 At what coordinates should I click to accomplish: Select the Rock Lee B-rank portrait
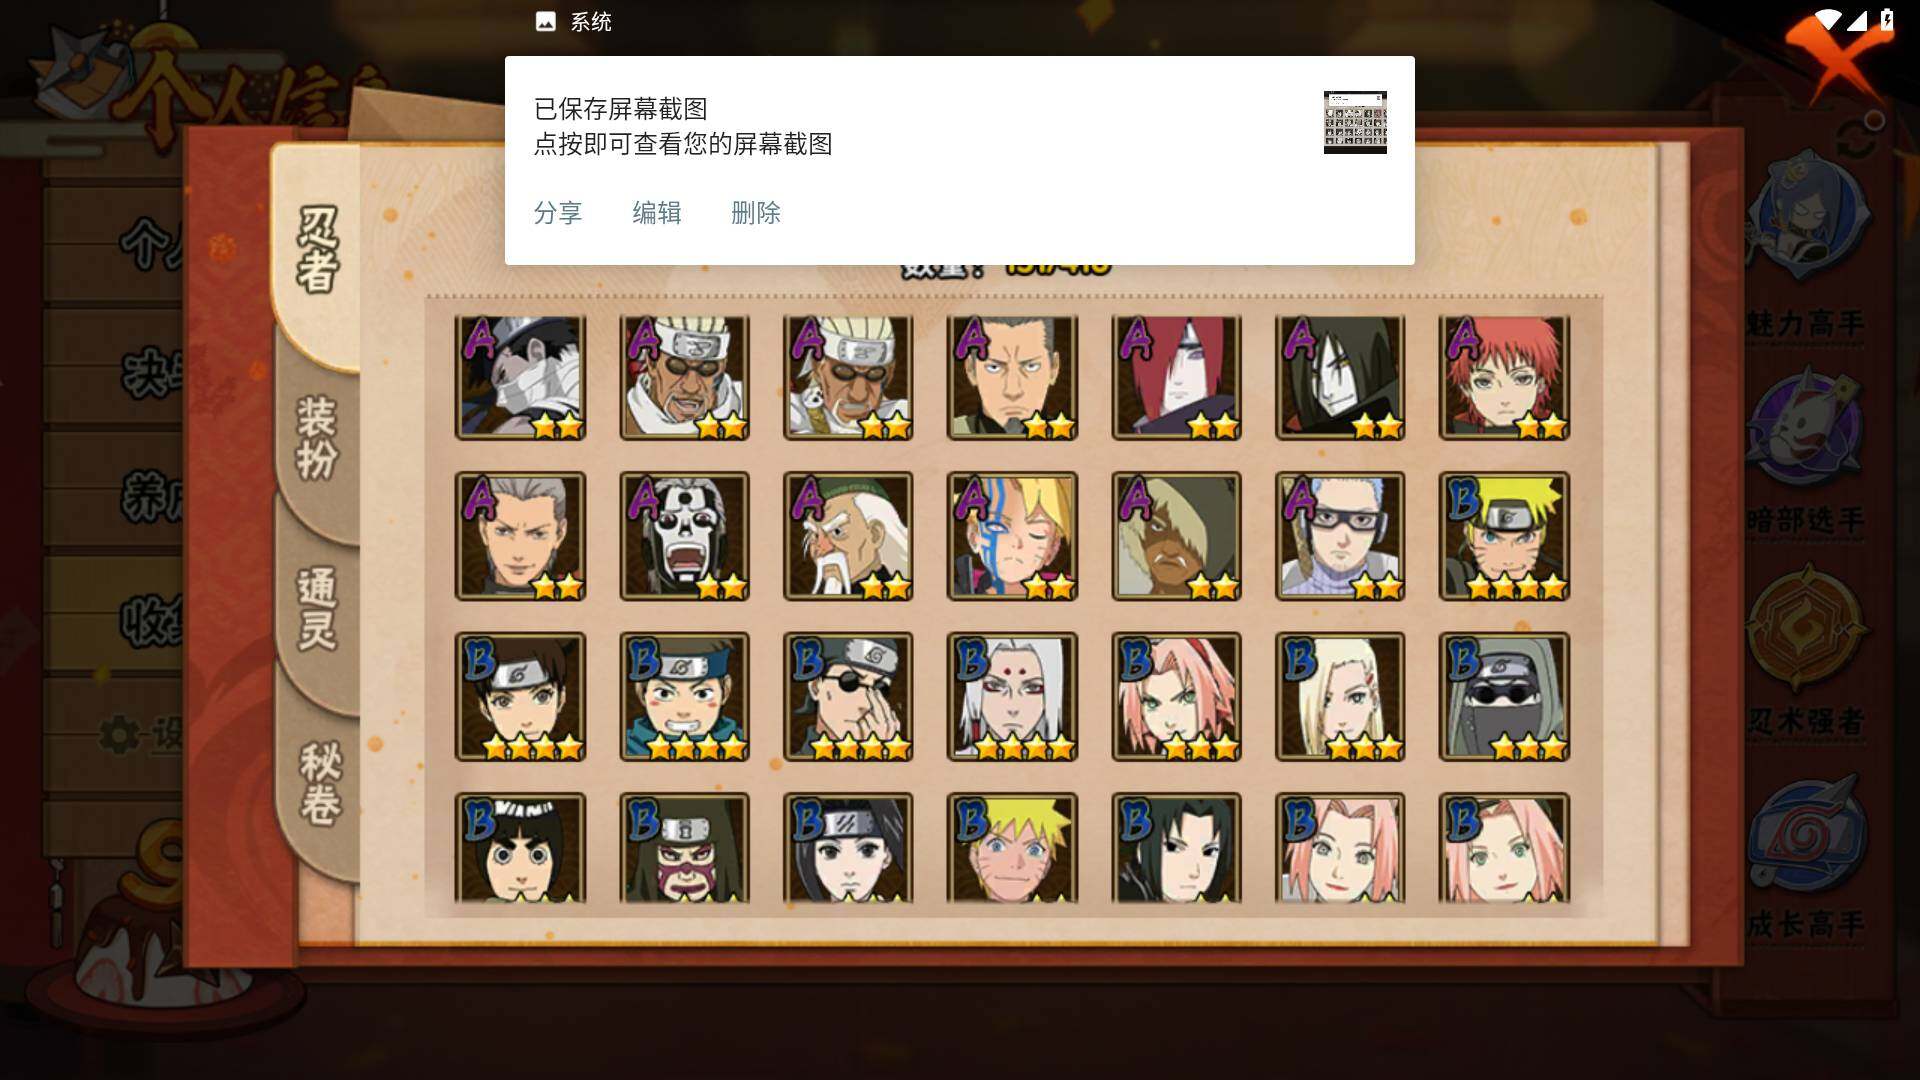coord(520,848)
